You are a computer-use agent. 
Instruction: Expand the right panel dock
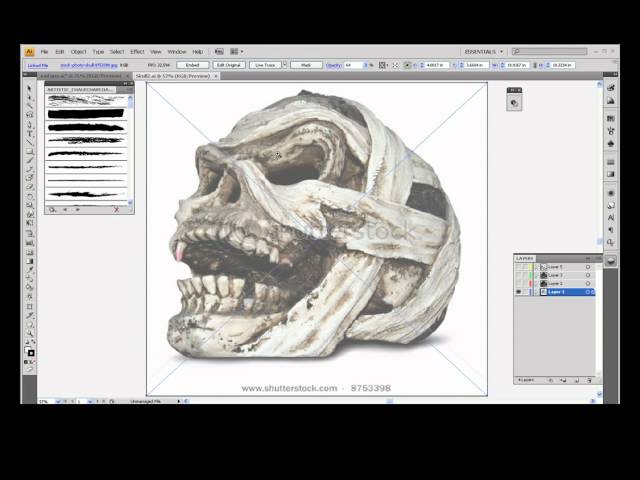(615, 74)
